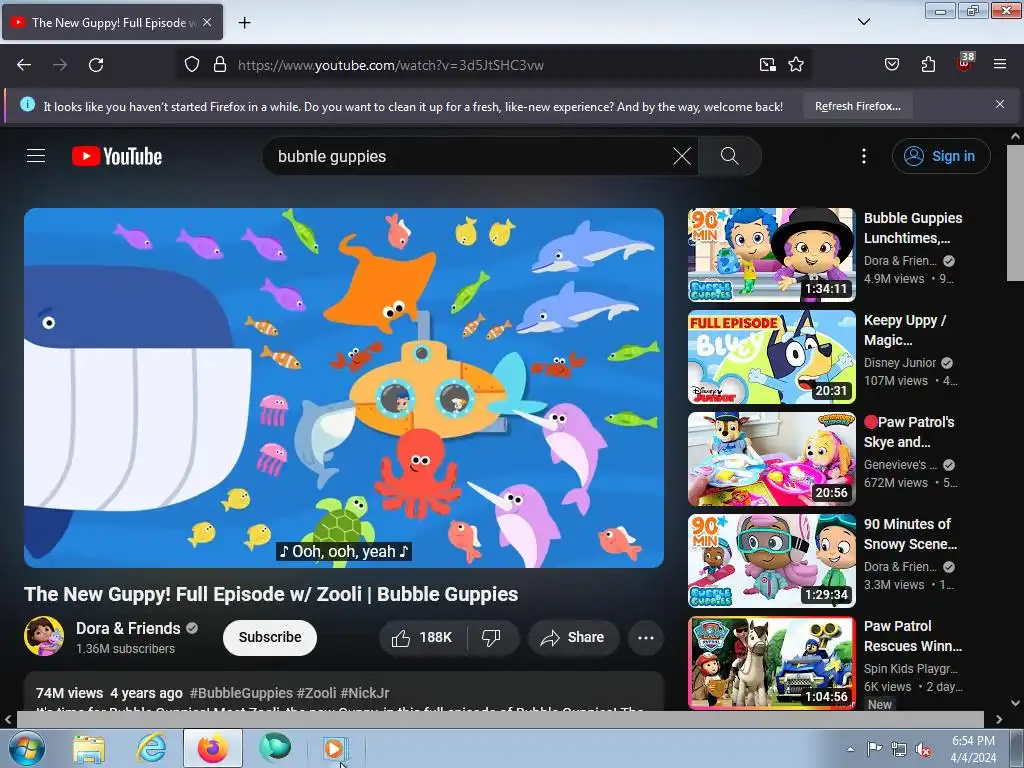
Task: Click muted volume tray icon
Action: 923,749
